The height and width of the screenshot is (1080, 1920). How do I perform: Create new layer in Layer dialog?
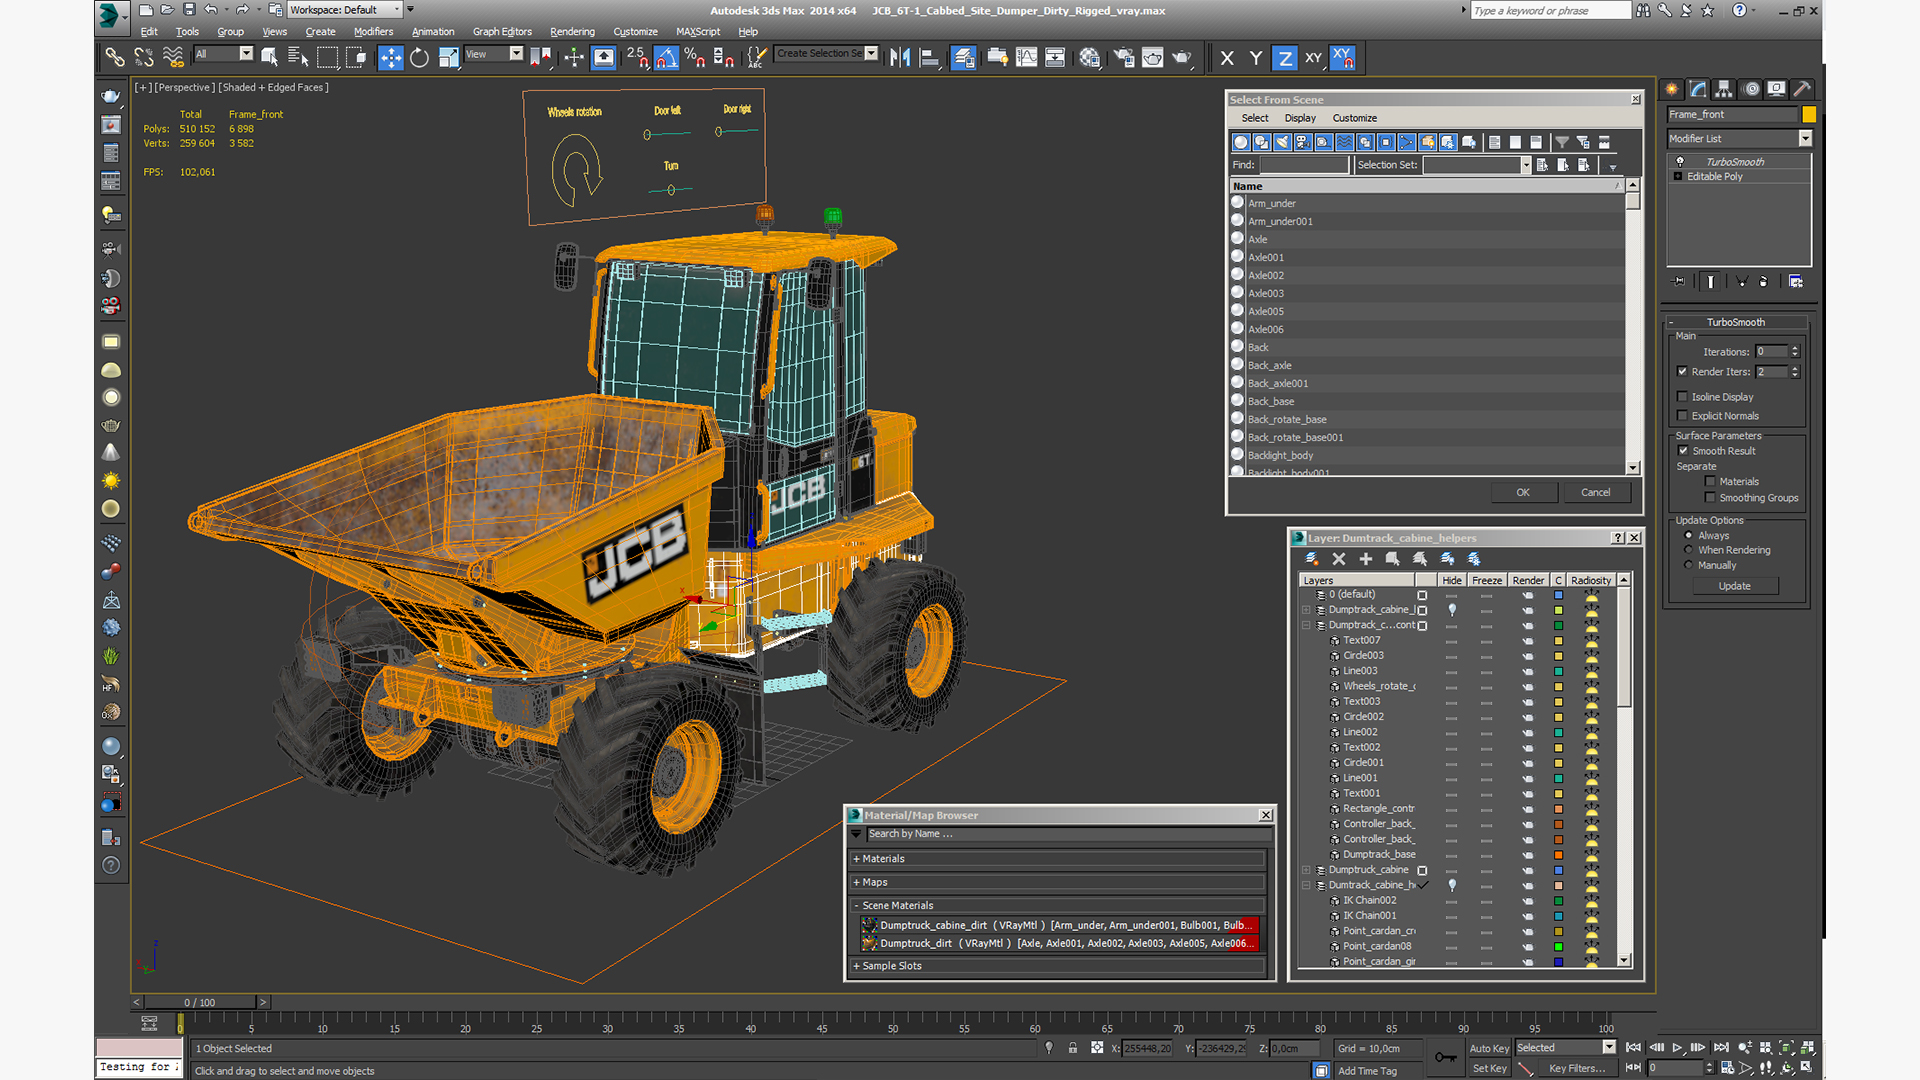click(x=1312, y=559)
